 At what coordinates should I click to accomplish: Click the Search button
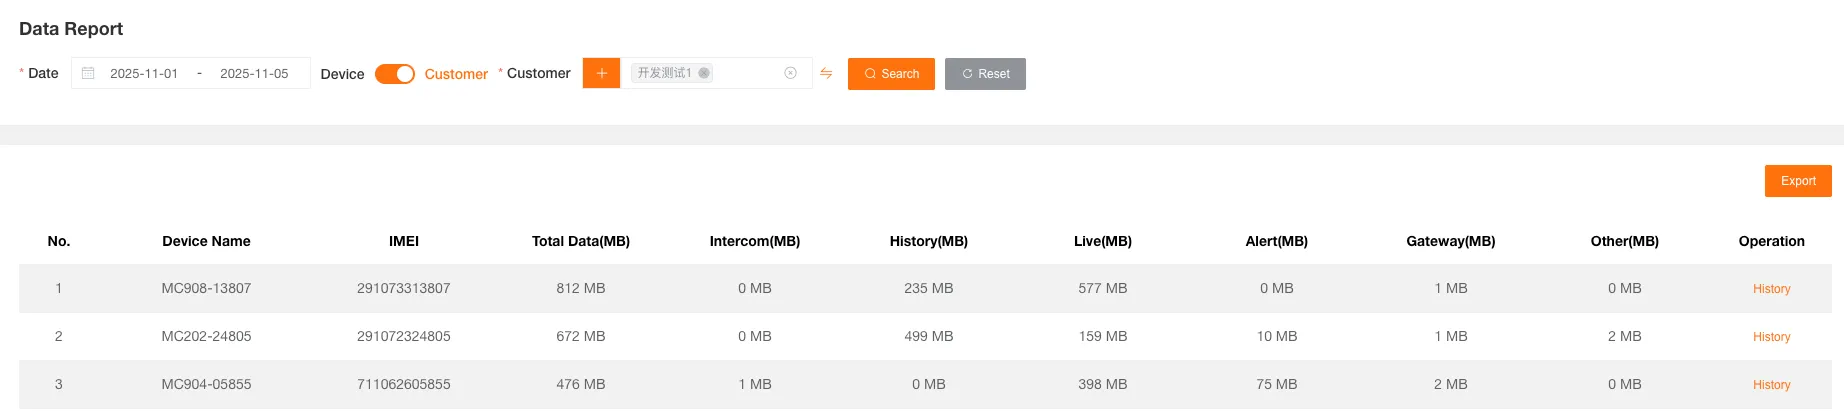click(x=891, y=74)
